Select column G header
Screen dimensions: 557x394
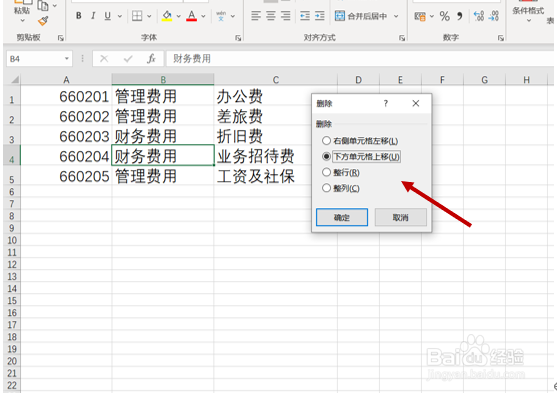pyautogui.click(x=485, y=80)
